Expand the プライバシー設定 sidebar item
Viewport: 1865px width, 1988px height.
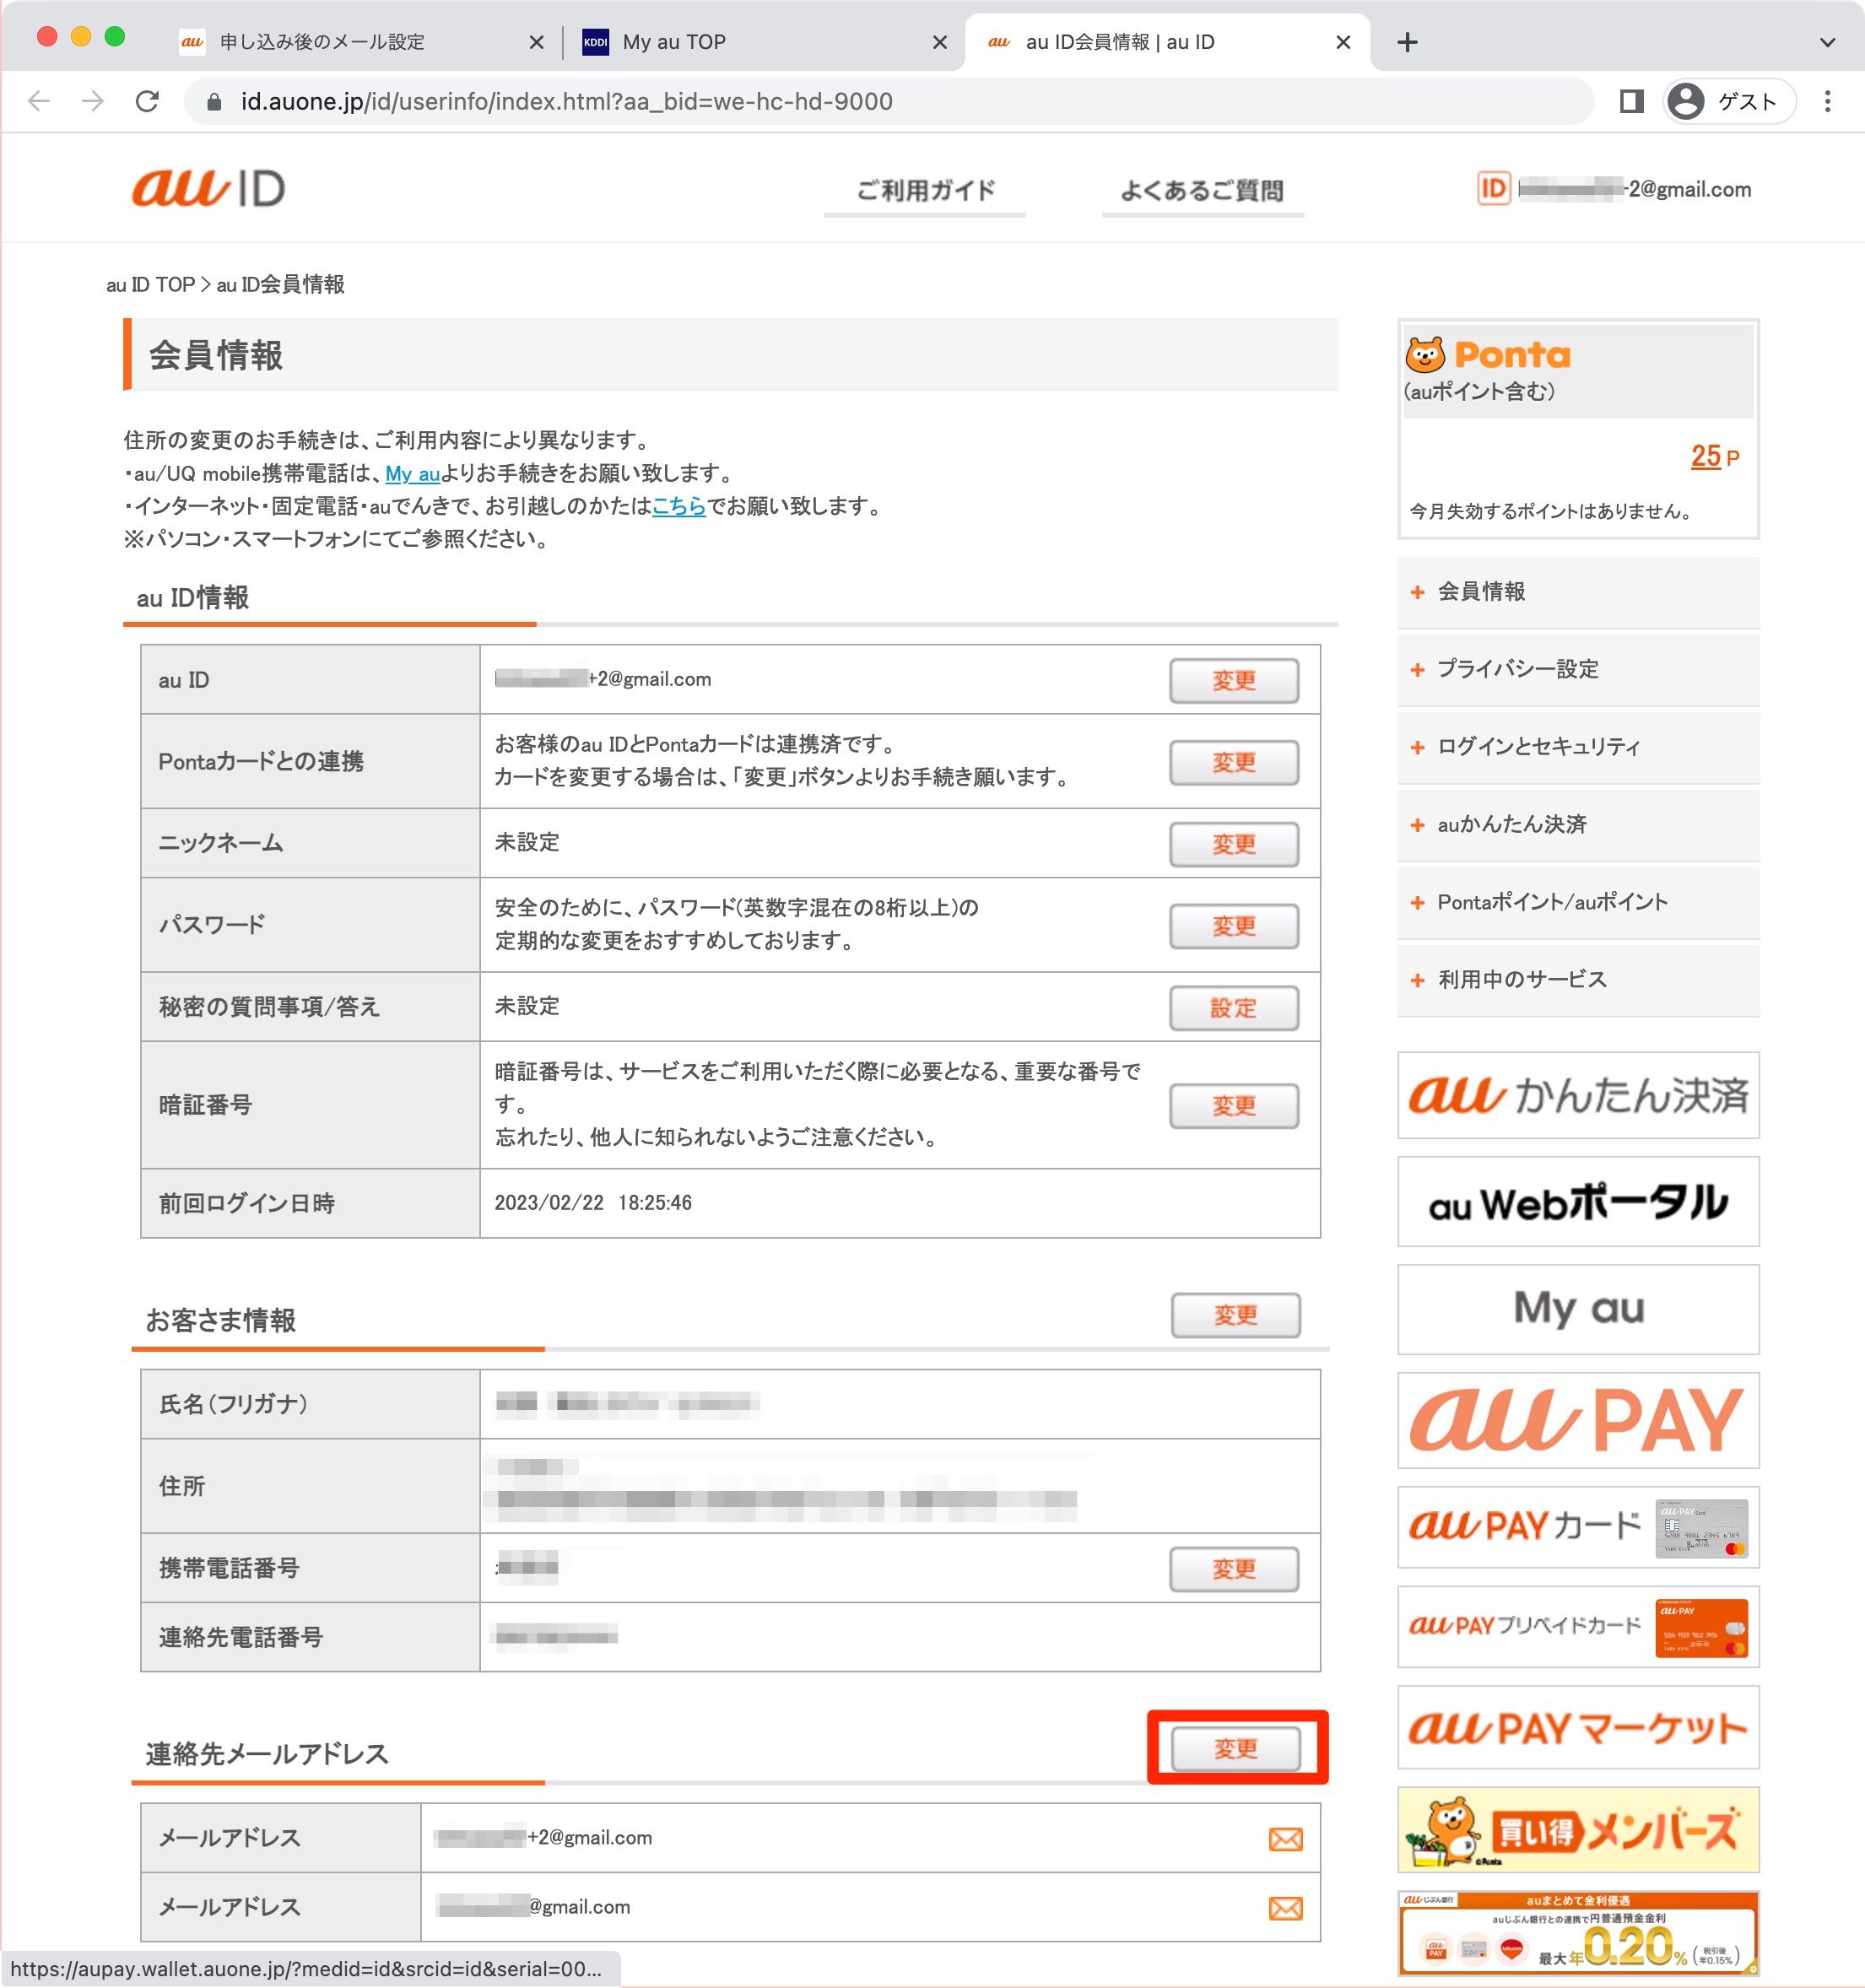click(x=1578, y=669)
